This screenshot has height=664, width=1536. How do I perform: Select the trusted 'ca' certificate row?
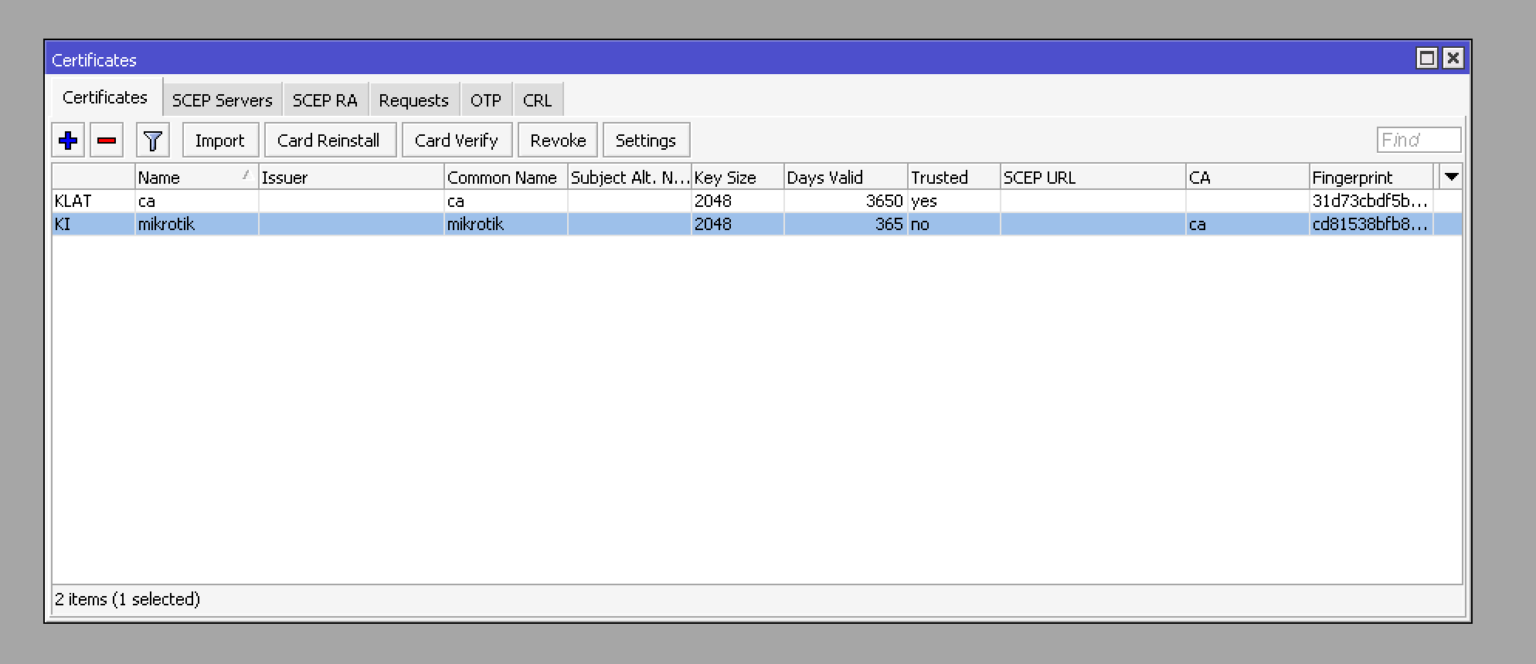coord(400,200)
